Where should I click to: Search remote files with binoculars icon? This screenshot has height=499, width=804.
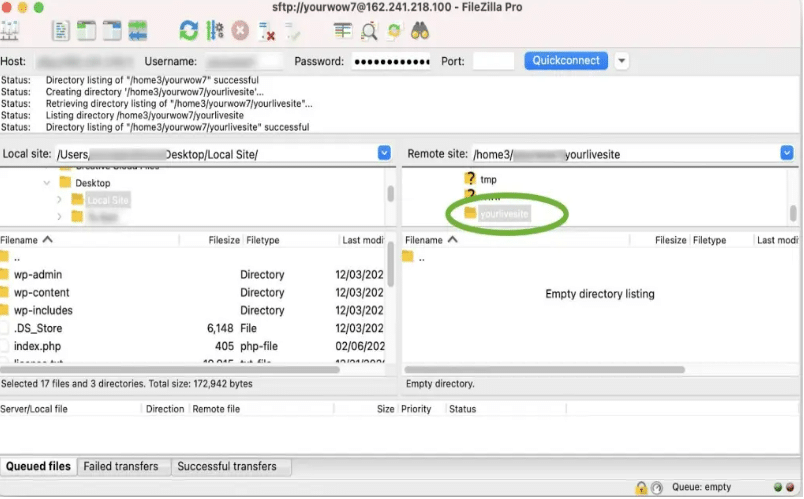420,31
